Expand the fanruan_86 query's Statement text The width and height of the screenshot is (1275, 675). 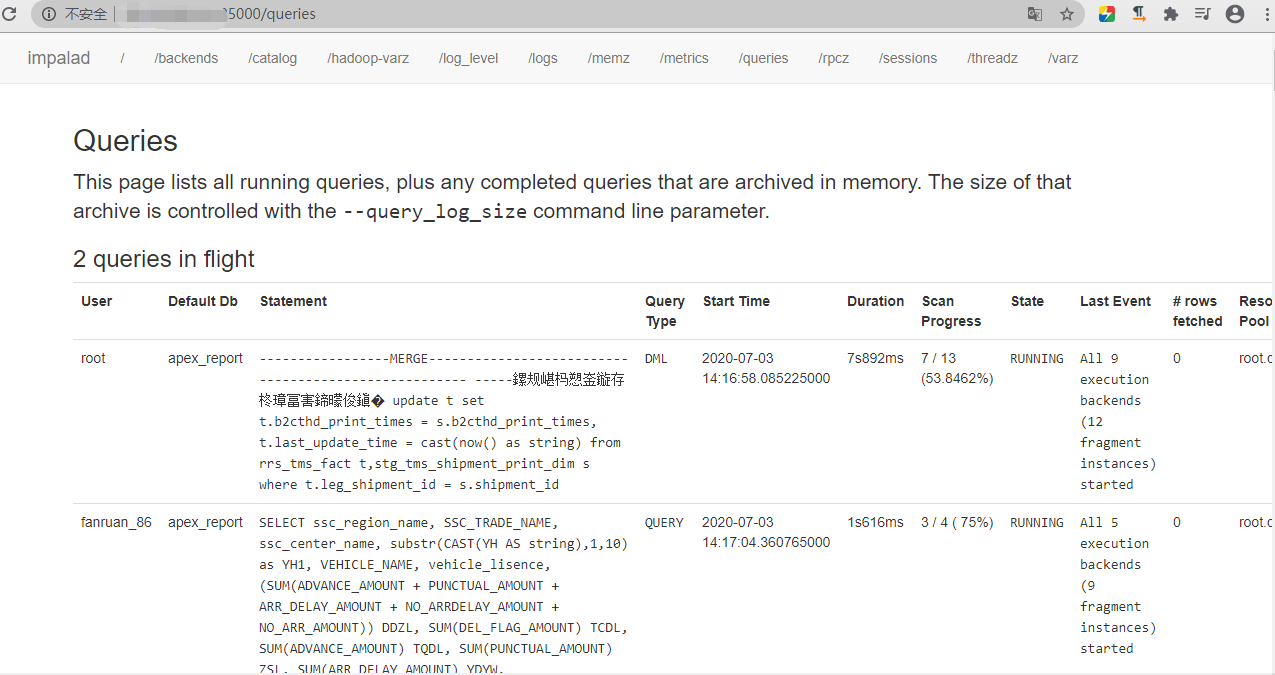pyautogui.click(x=443, y=585)
